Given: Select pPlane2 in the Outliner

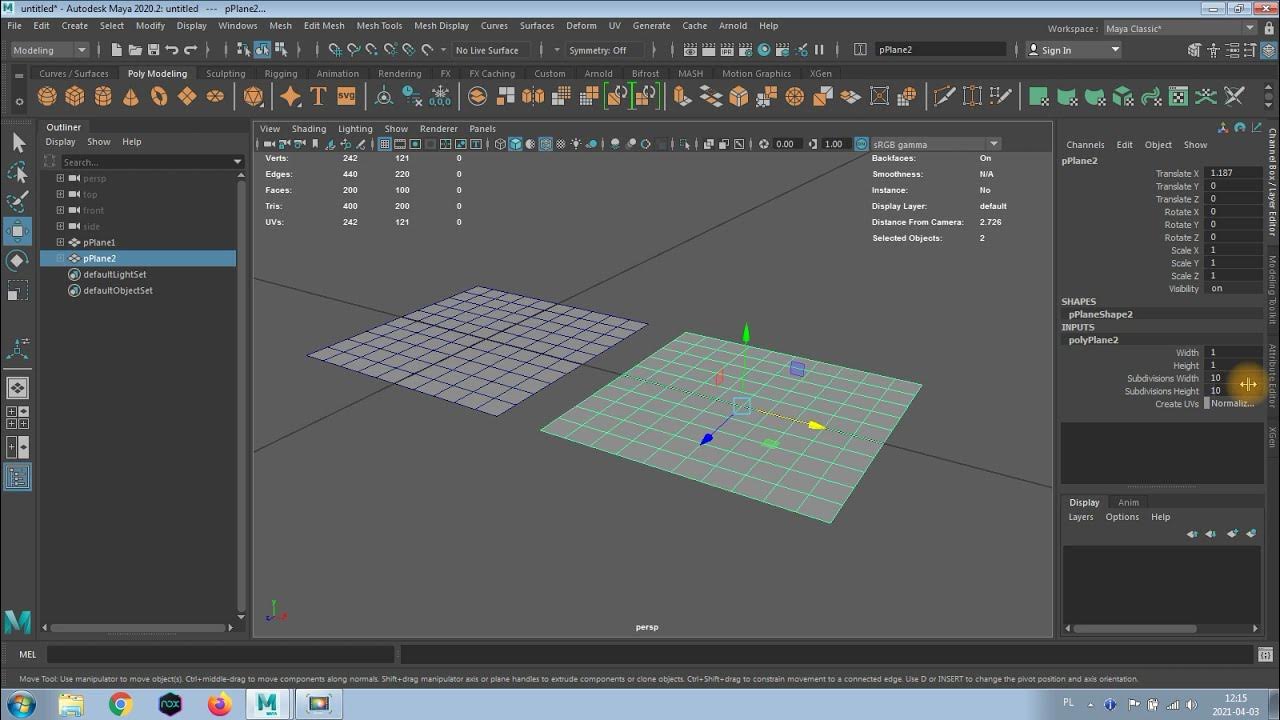Looking at the screenshot, I should [x=139, y=258].
